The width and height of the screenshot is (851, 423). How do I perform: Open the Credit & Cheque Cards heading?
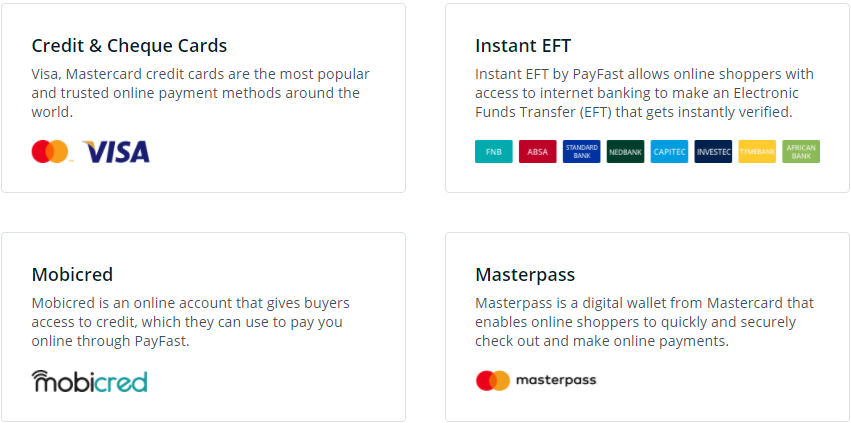[x=129, y=46]
